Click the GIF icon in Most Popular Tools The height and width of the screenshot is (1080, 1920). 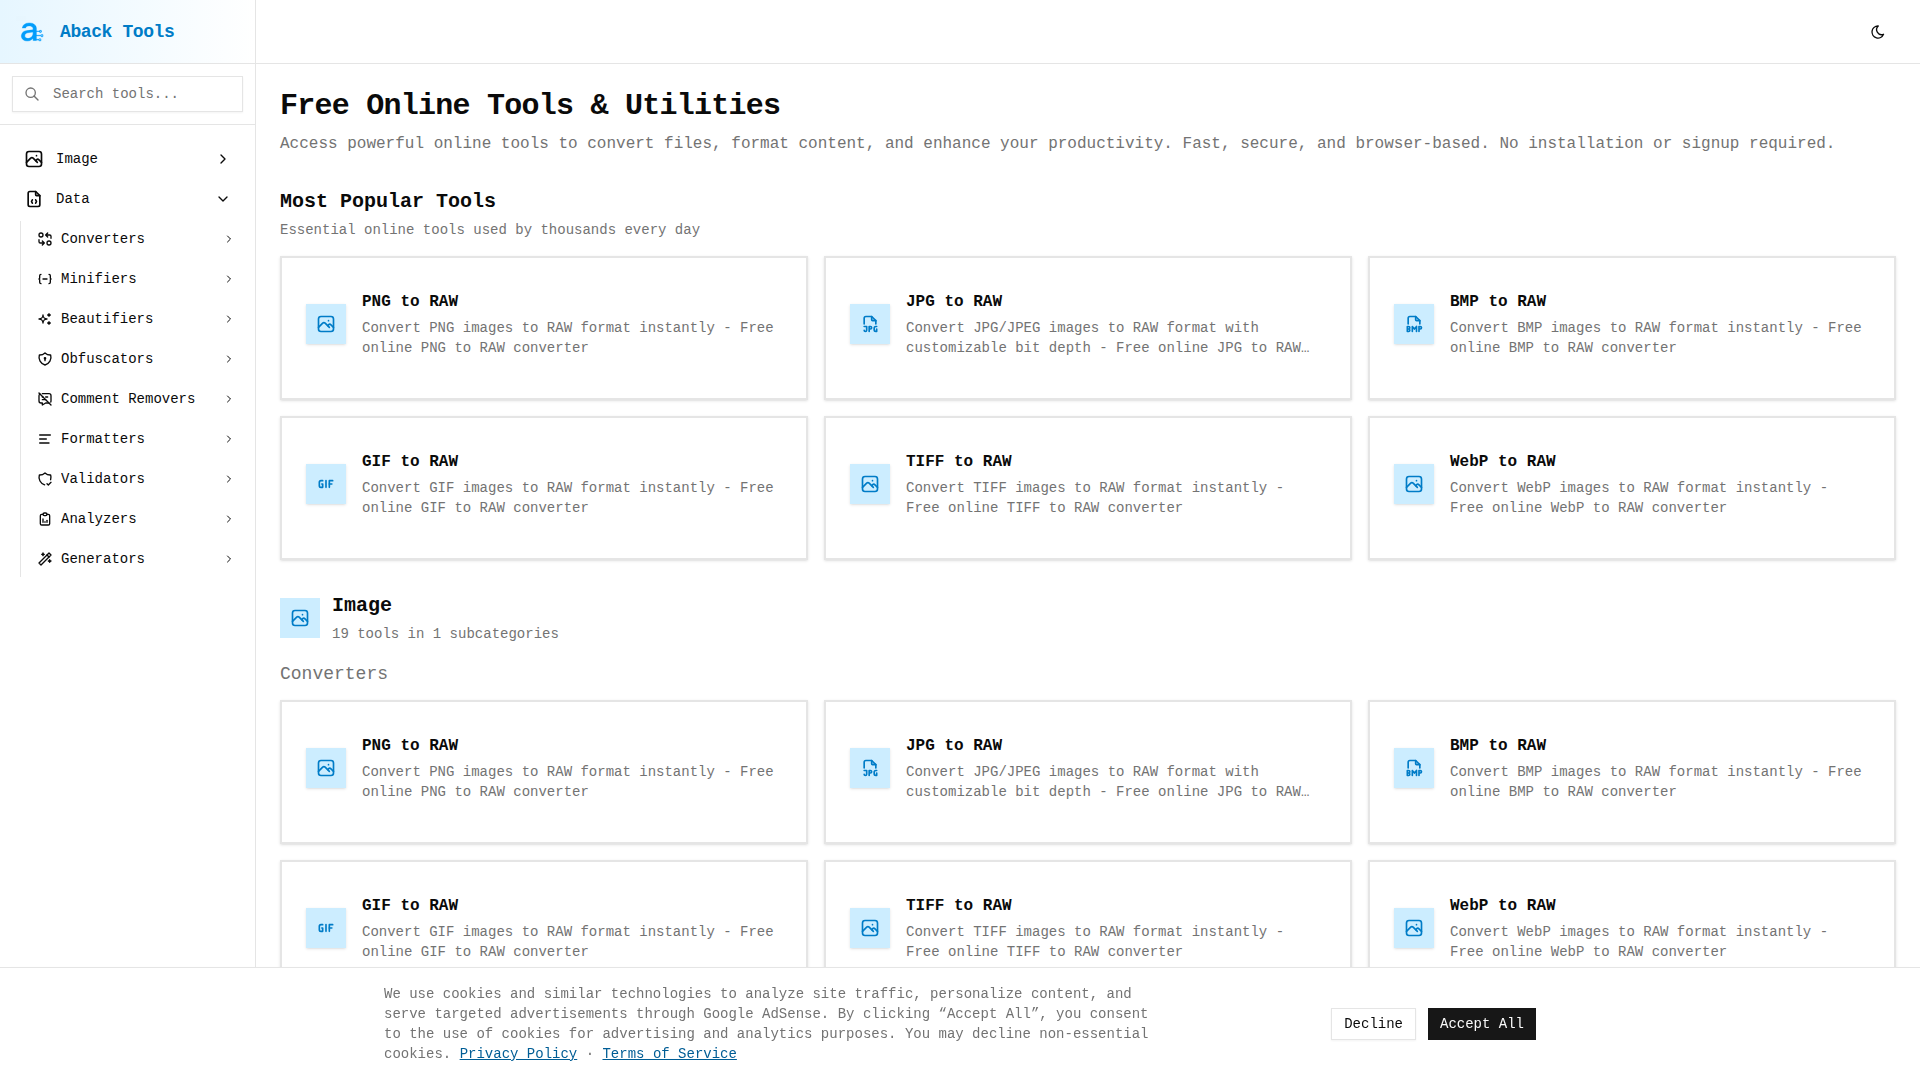tap(326, 484)
